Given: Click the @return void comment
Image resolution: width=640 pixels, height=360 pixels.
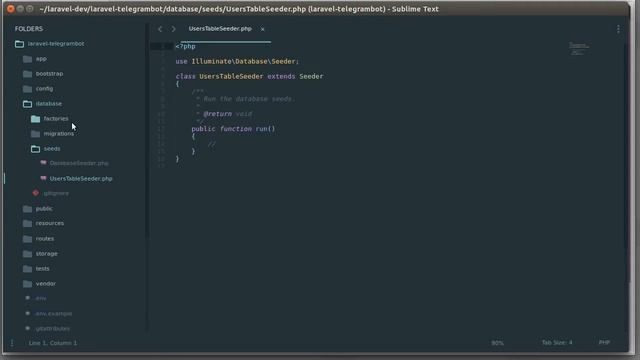Looking at the screenshot, I should tap(228, 114).
